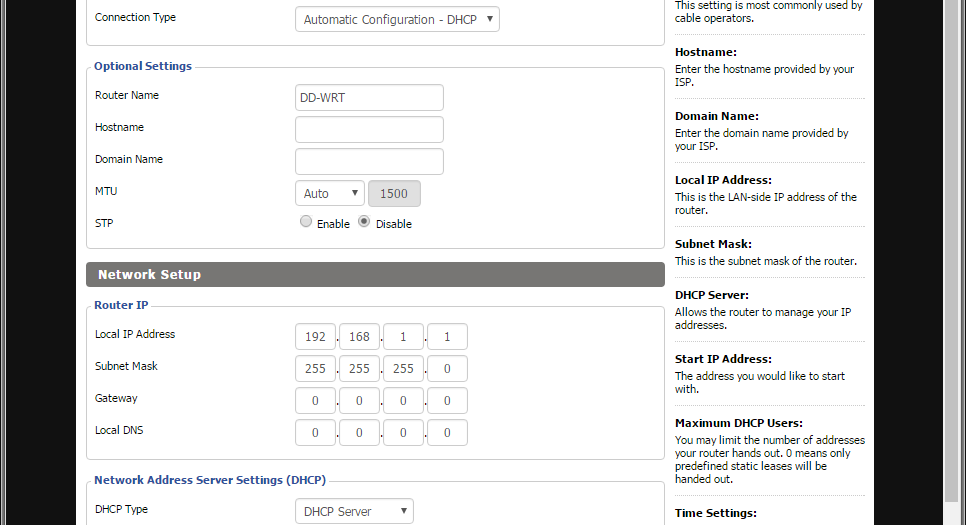Image resolution: width=966 pixels, height=525 pixels.
Task: Open the DHCP Type dropdown
Action: 354,511
